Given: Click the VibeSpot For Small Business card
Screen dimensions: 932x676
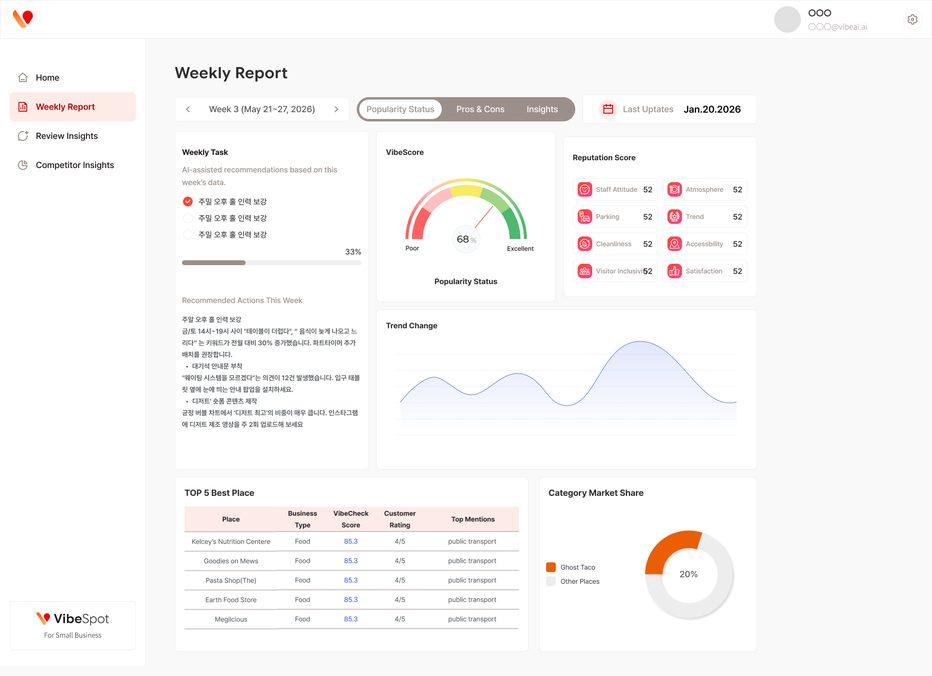Looking at the screenshot, I should (73, 625).
